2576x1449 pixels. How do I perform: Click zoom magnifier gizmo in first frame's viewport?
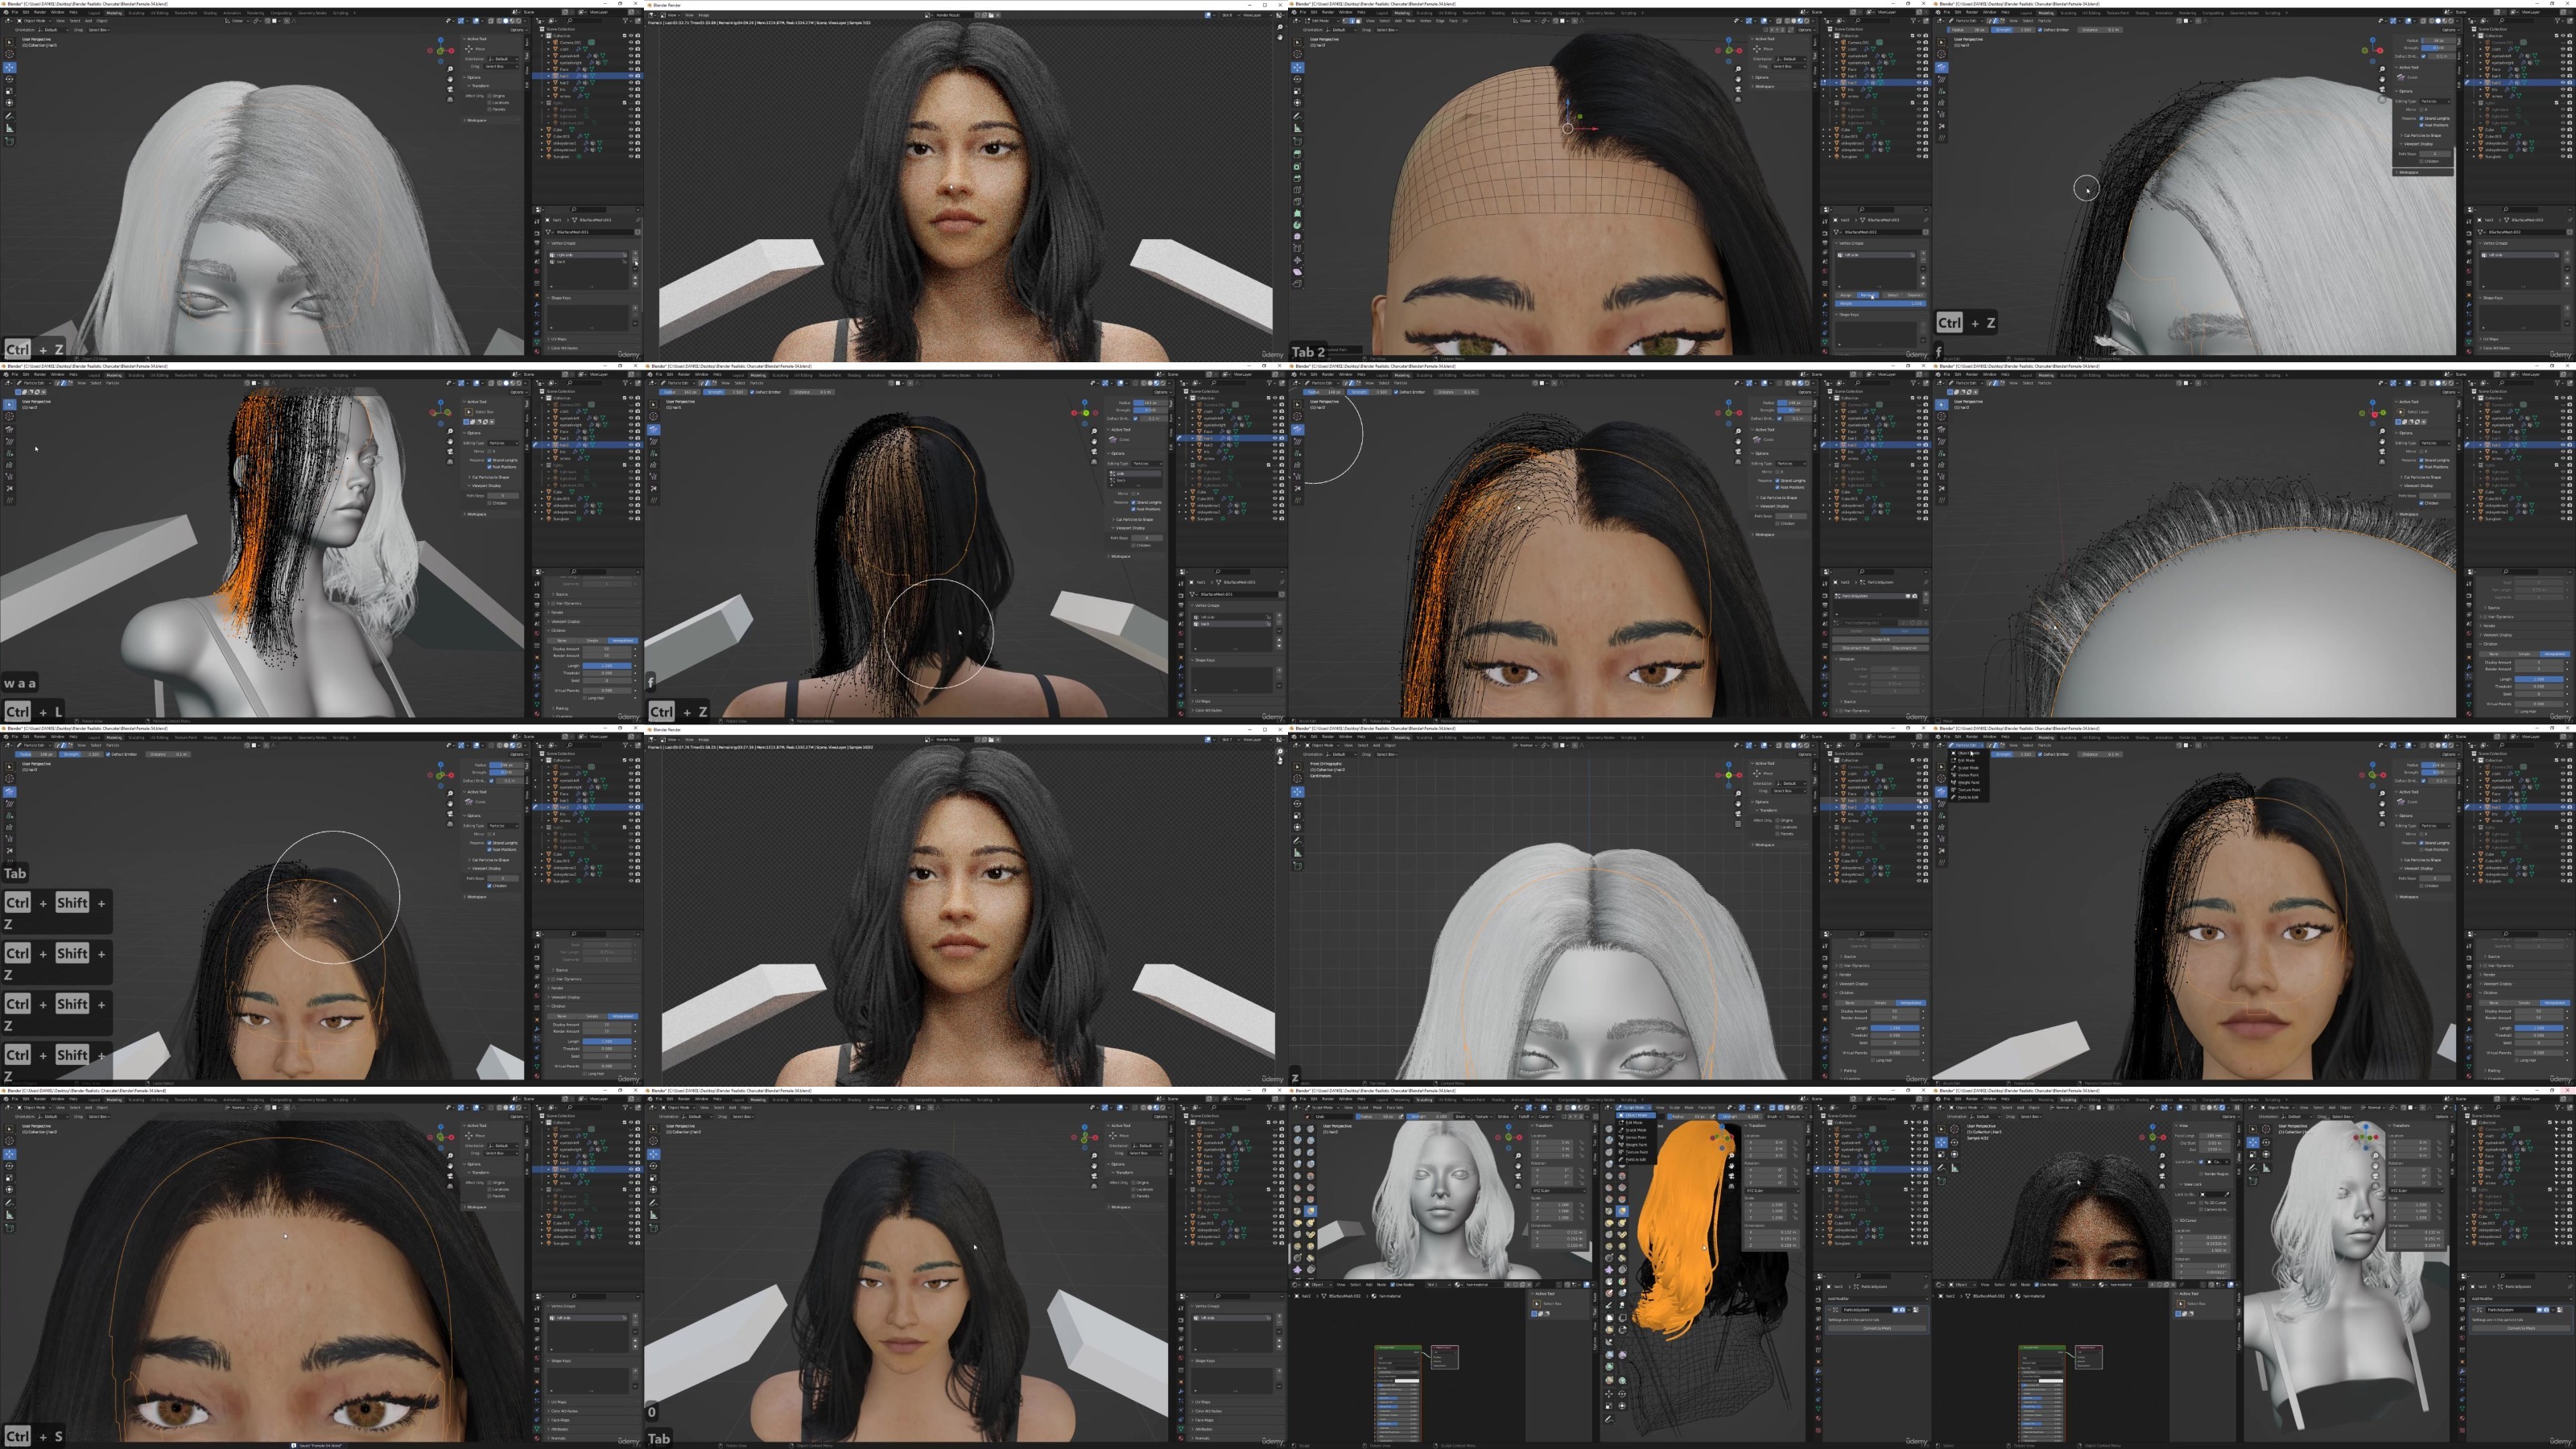coord(450,70)
